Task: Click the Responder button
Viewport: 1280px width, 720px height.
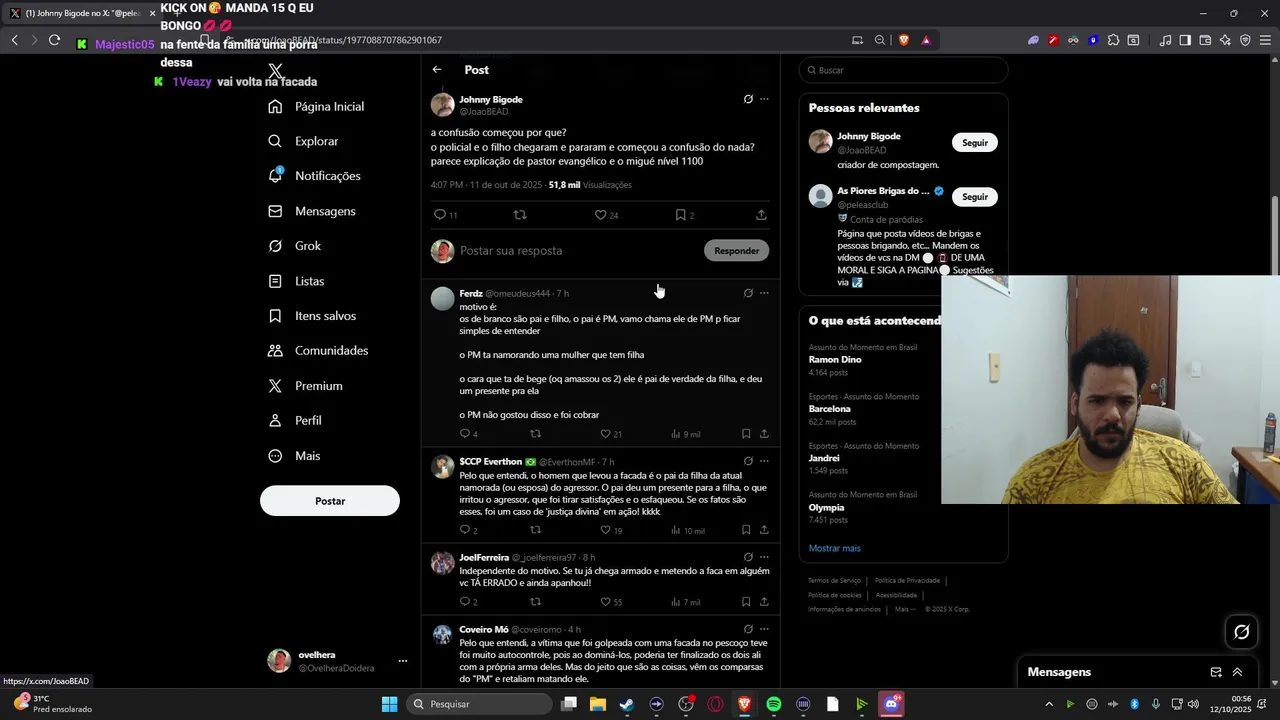Action: pos(737,251)
